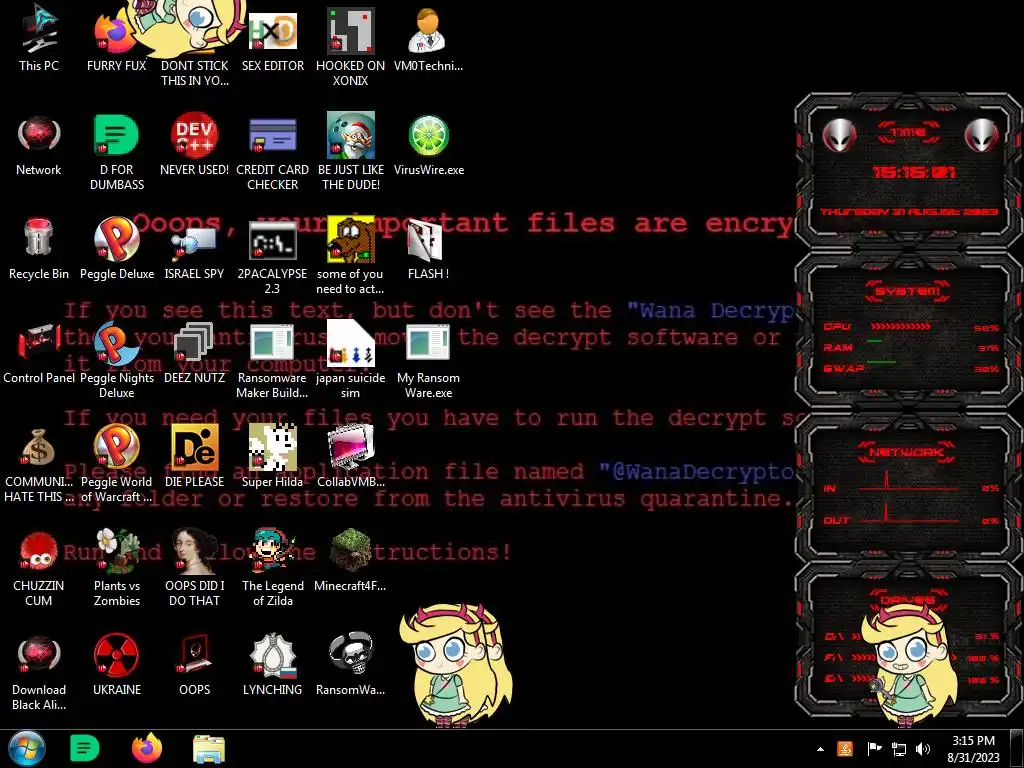Select the japan suicide sim file
1024x768 pixels.
tap(351, 360)
